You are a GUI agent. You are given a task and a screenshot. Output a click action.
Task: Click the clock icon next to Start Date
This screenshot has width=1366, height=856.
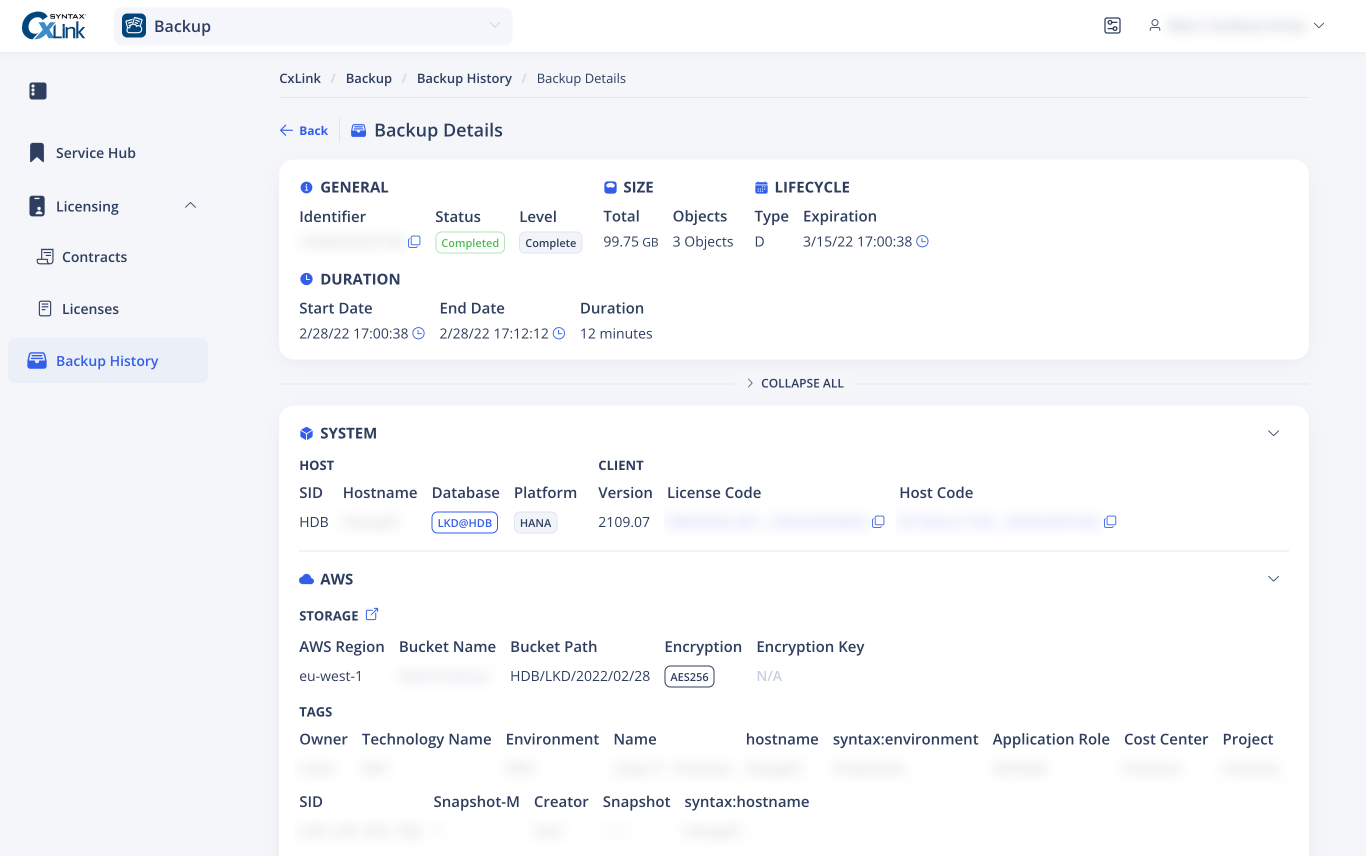click(x=419, y=334)
